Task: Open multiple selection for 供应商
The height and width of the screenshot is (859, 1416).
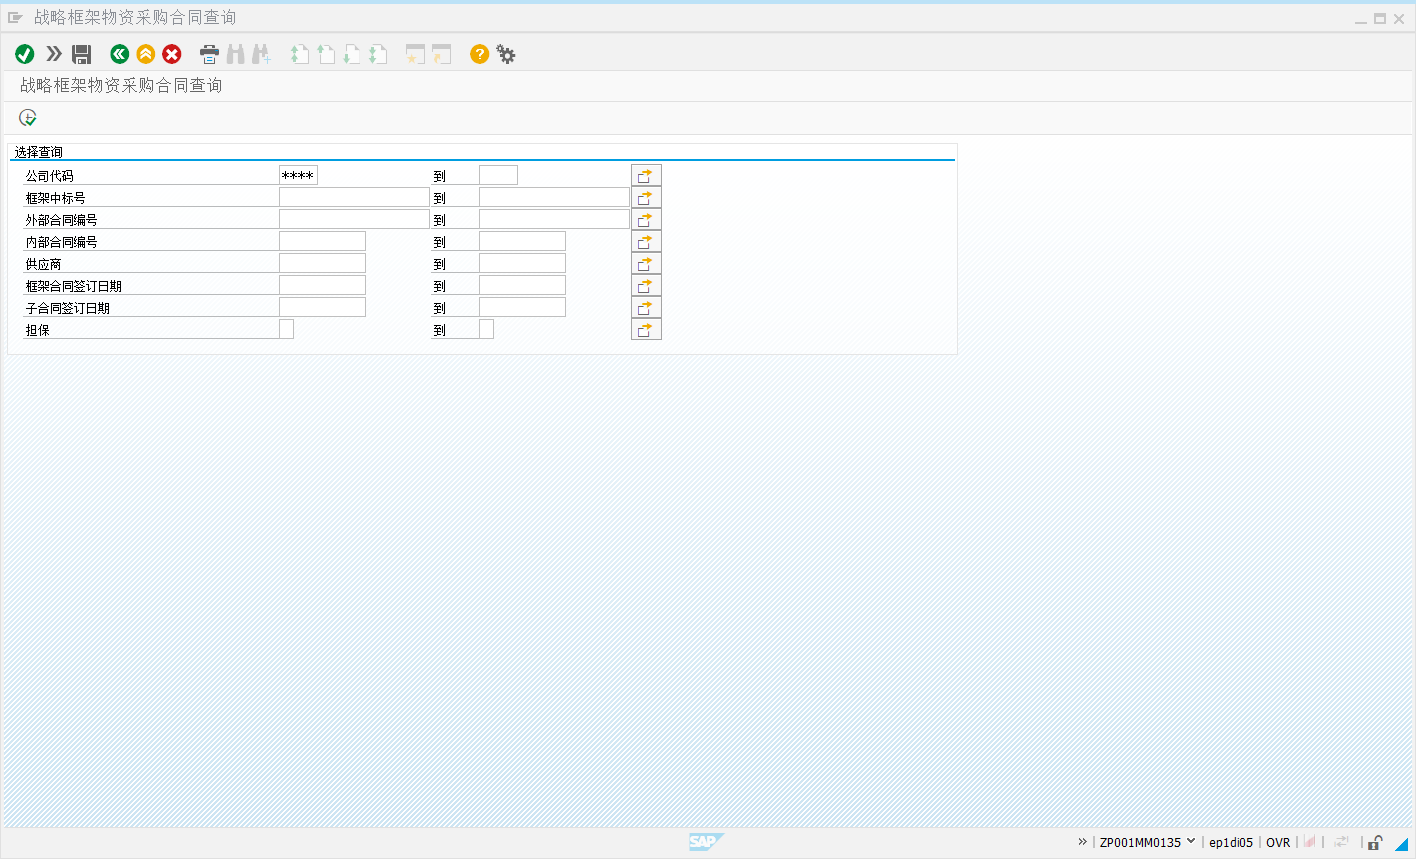Action: 646,264
